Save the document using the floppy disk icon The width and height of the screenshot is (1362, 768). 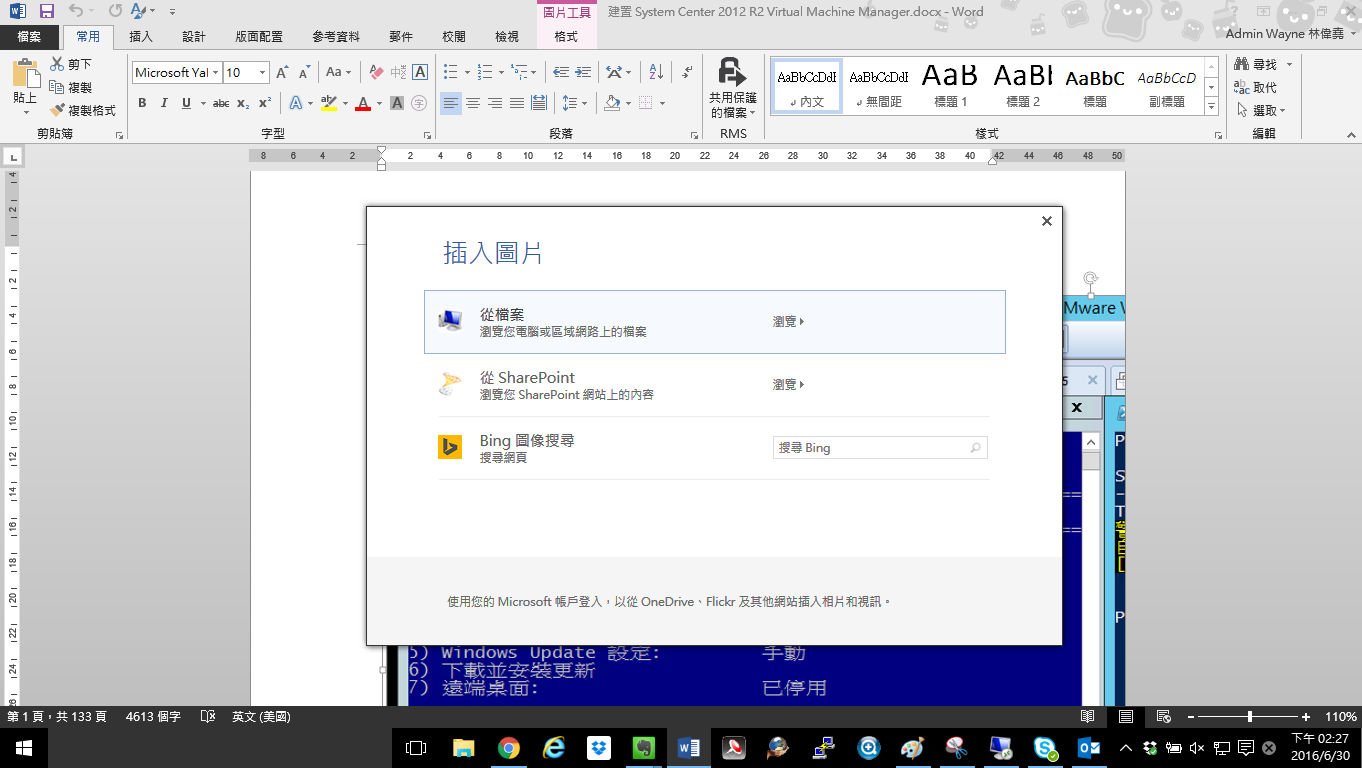[46, 11]
